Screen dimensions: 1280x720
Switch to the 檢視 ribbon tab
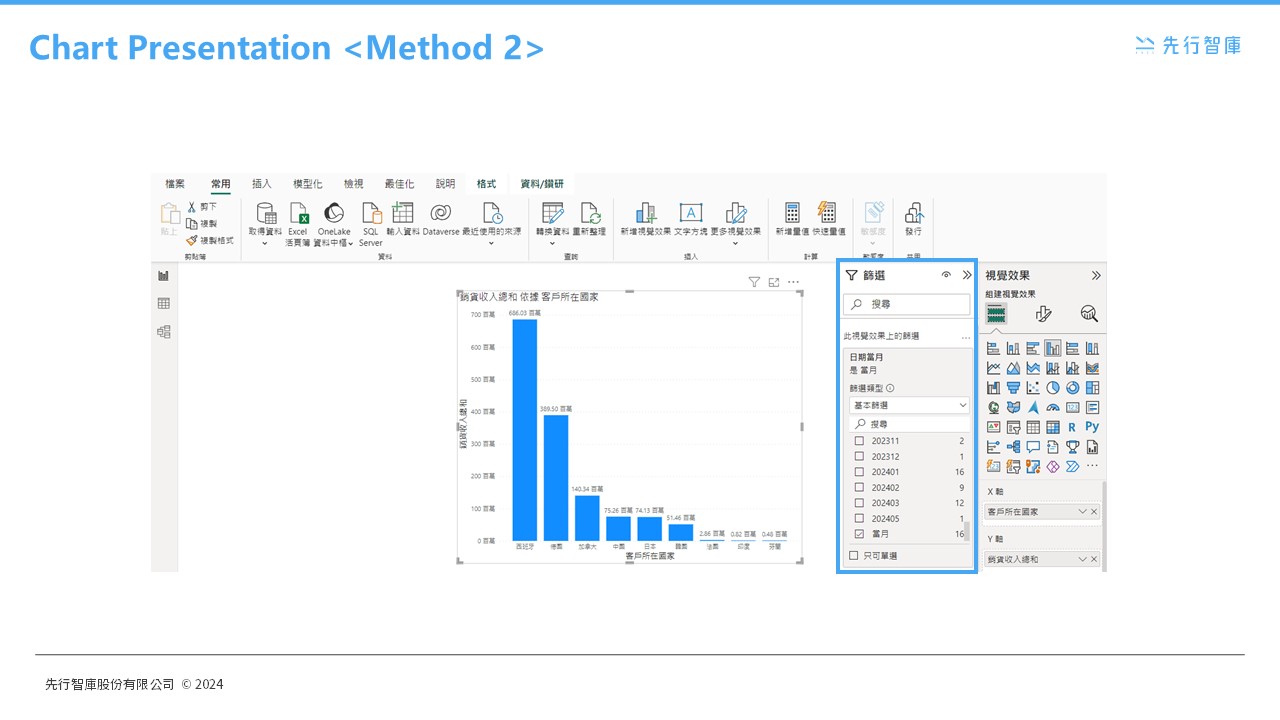coord(353,183)
